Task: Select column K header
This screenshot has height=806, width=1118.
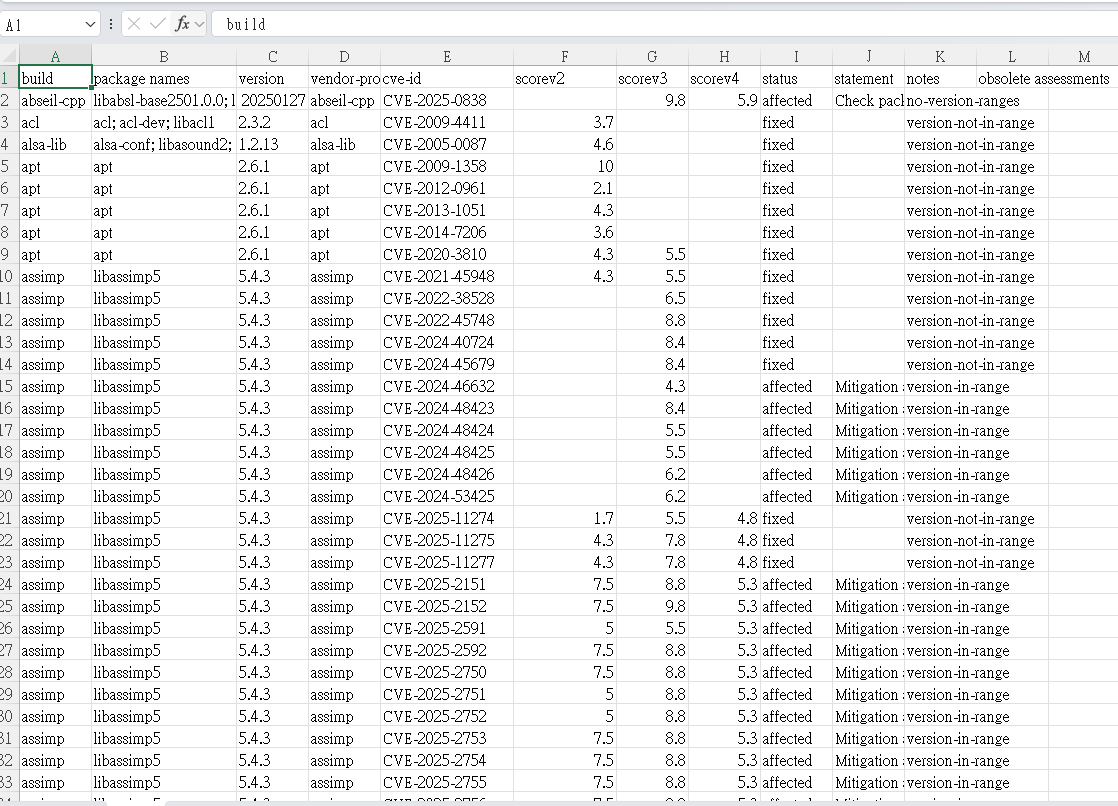Action: pos(940,57)
